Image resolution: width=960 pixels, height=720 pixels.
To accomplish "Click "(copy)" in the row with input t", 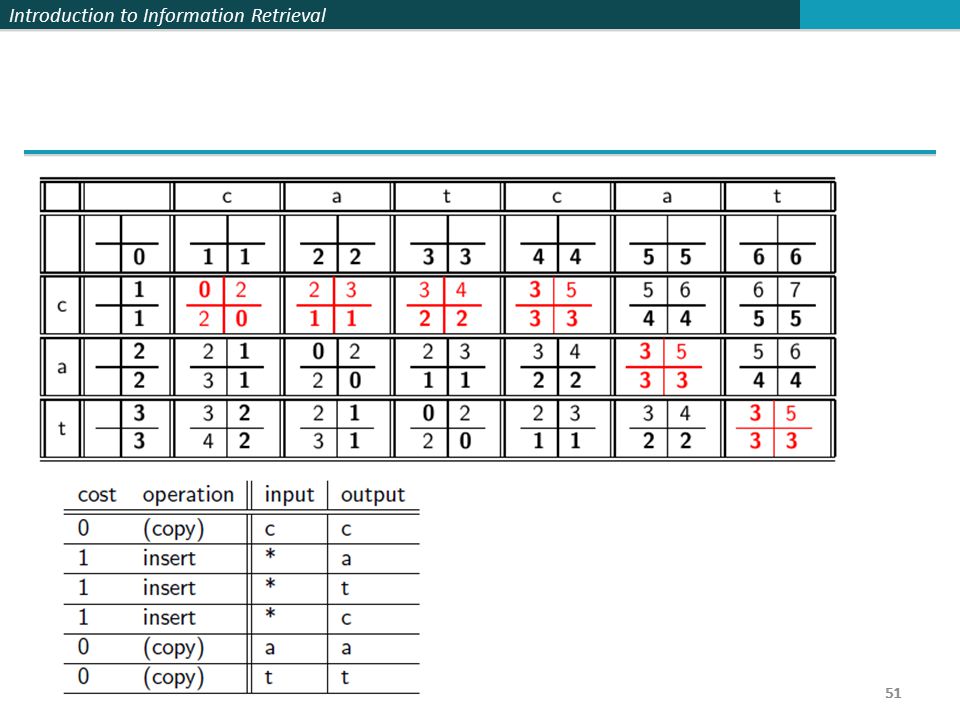I will (x=173, y=677).
